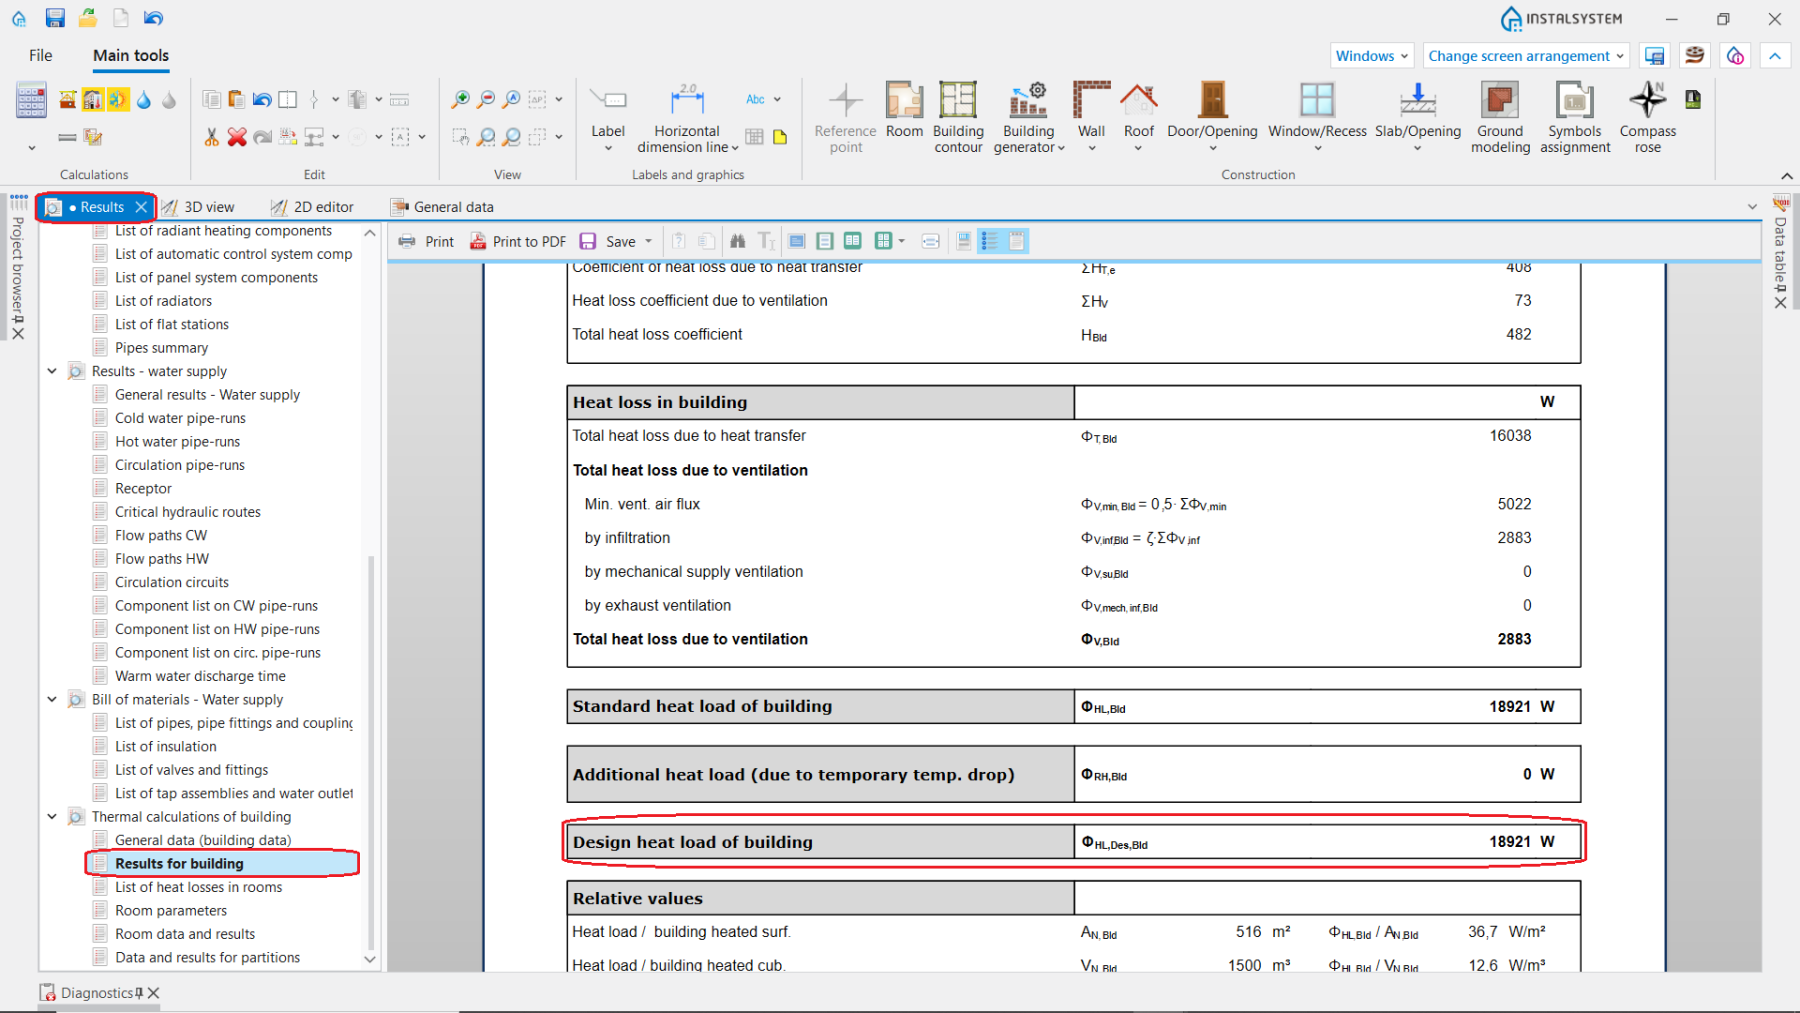The width and height of the screenshot is (1800, 1013).
Task: Select the Slab/Opening tool
Action: (x=1417, y=115)
